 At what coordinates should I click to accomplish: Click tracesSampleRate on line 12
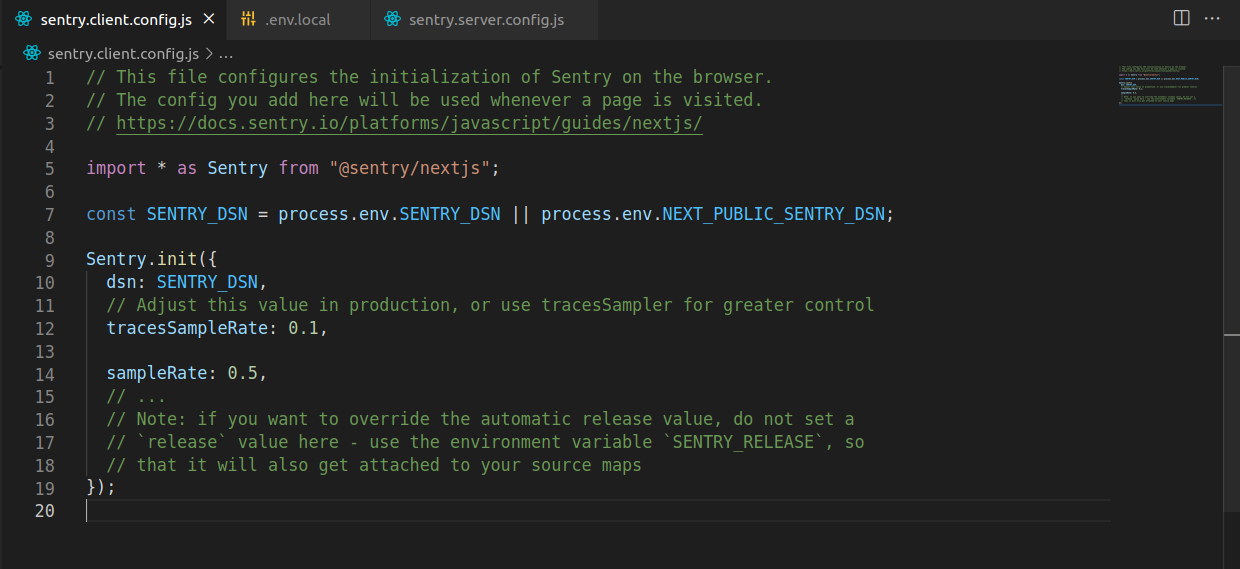pyautogui.click(x=187, y=328)
